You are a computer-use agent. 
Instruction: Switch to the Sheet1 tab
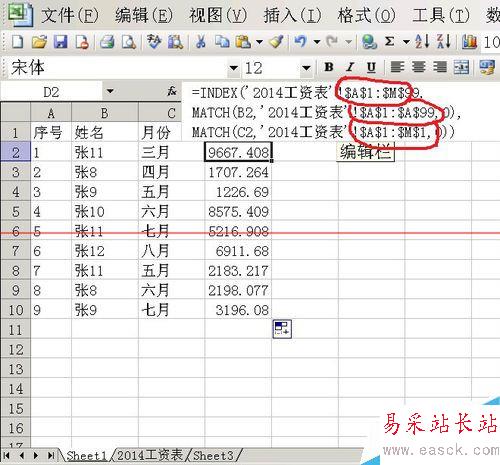[x=87, y=456]
